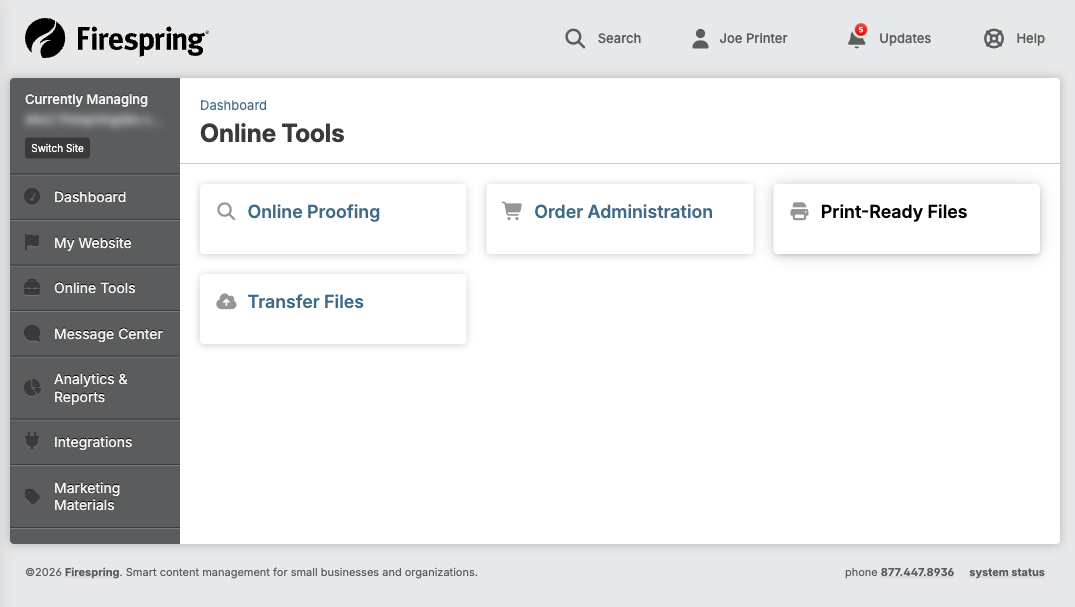Click the Updates bell notification icon
The height and width of the screenshot is (607, 1075).
click(x=856, y=38)
